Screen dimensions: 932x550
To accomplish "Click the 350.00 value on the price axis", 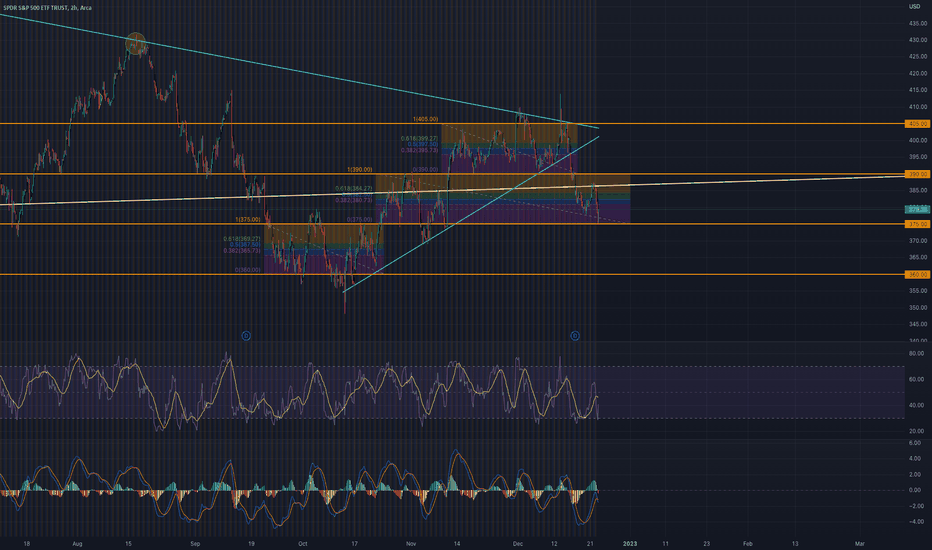I will (x=918, y=308).
